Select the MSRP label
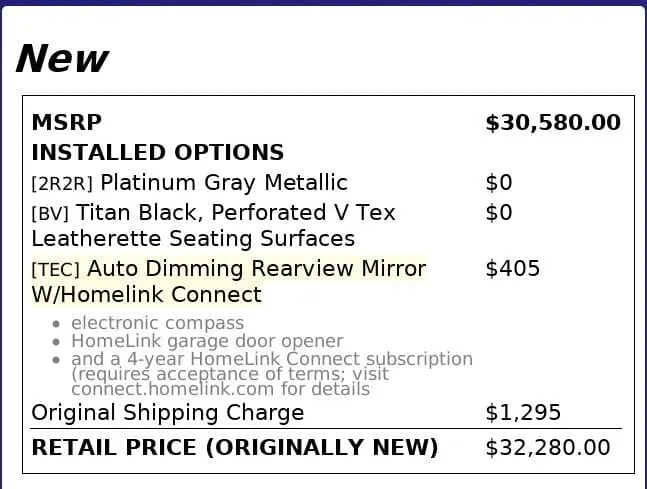 [x=67, y=123]
